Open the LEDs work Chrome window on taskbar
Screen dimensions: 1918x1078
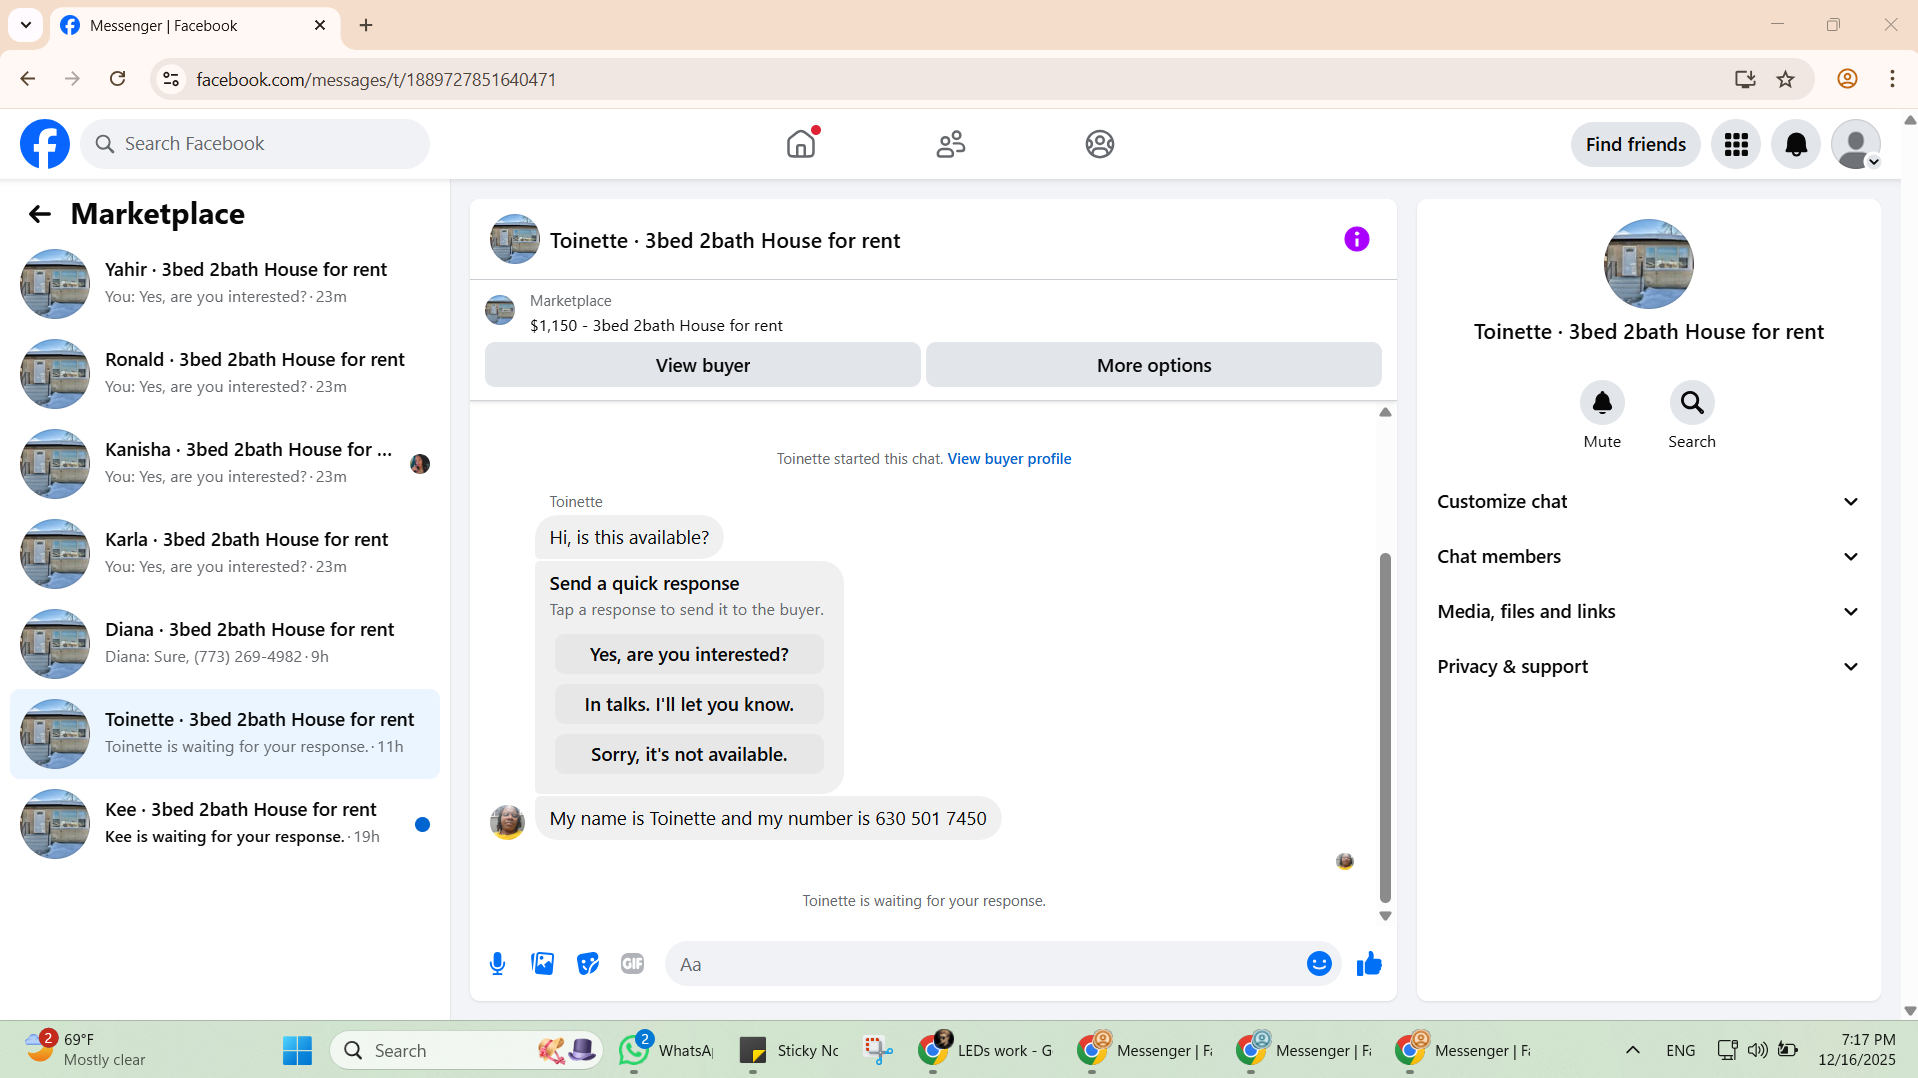point(987,1051)
